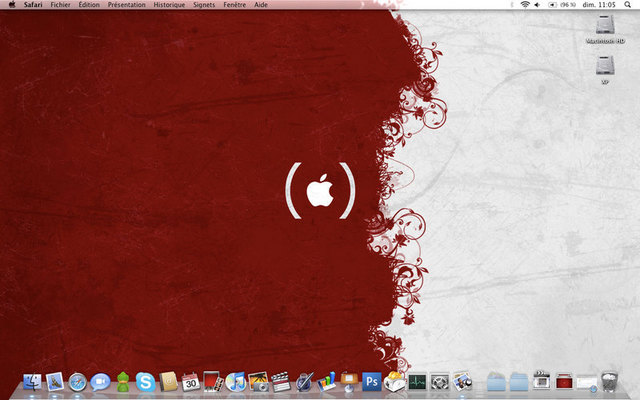640x400 pixels.
Task: Launch Keynote podium icon
Action: (x=349, y=382)
